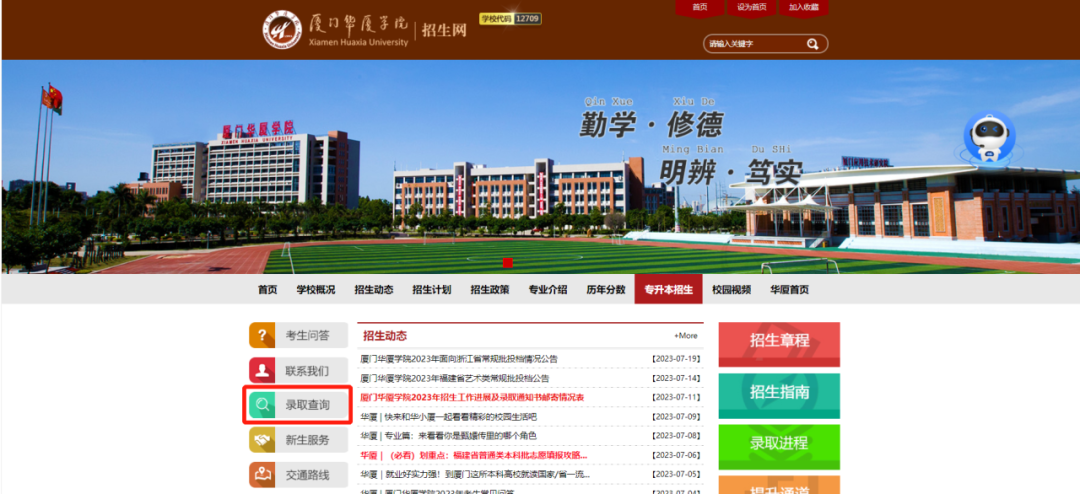1080x494 pixels.
Task: Click the Xiamen Huaxia University logo
Action: click(x=282, y=30)
